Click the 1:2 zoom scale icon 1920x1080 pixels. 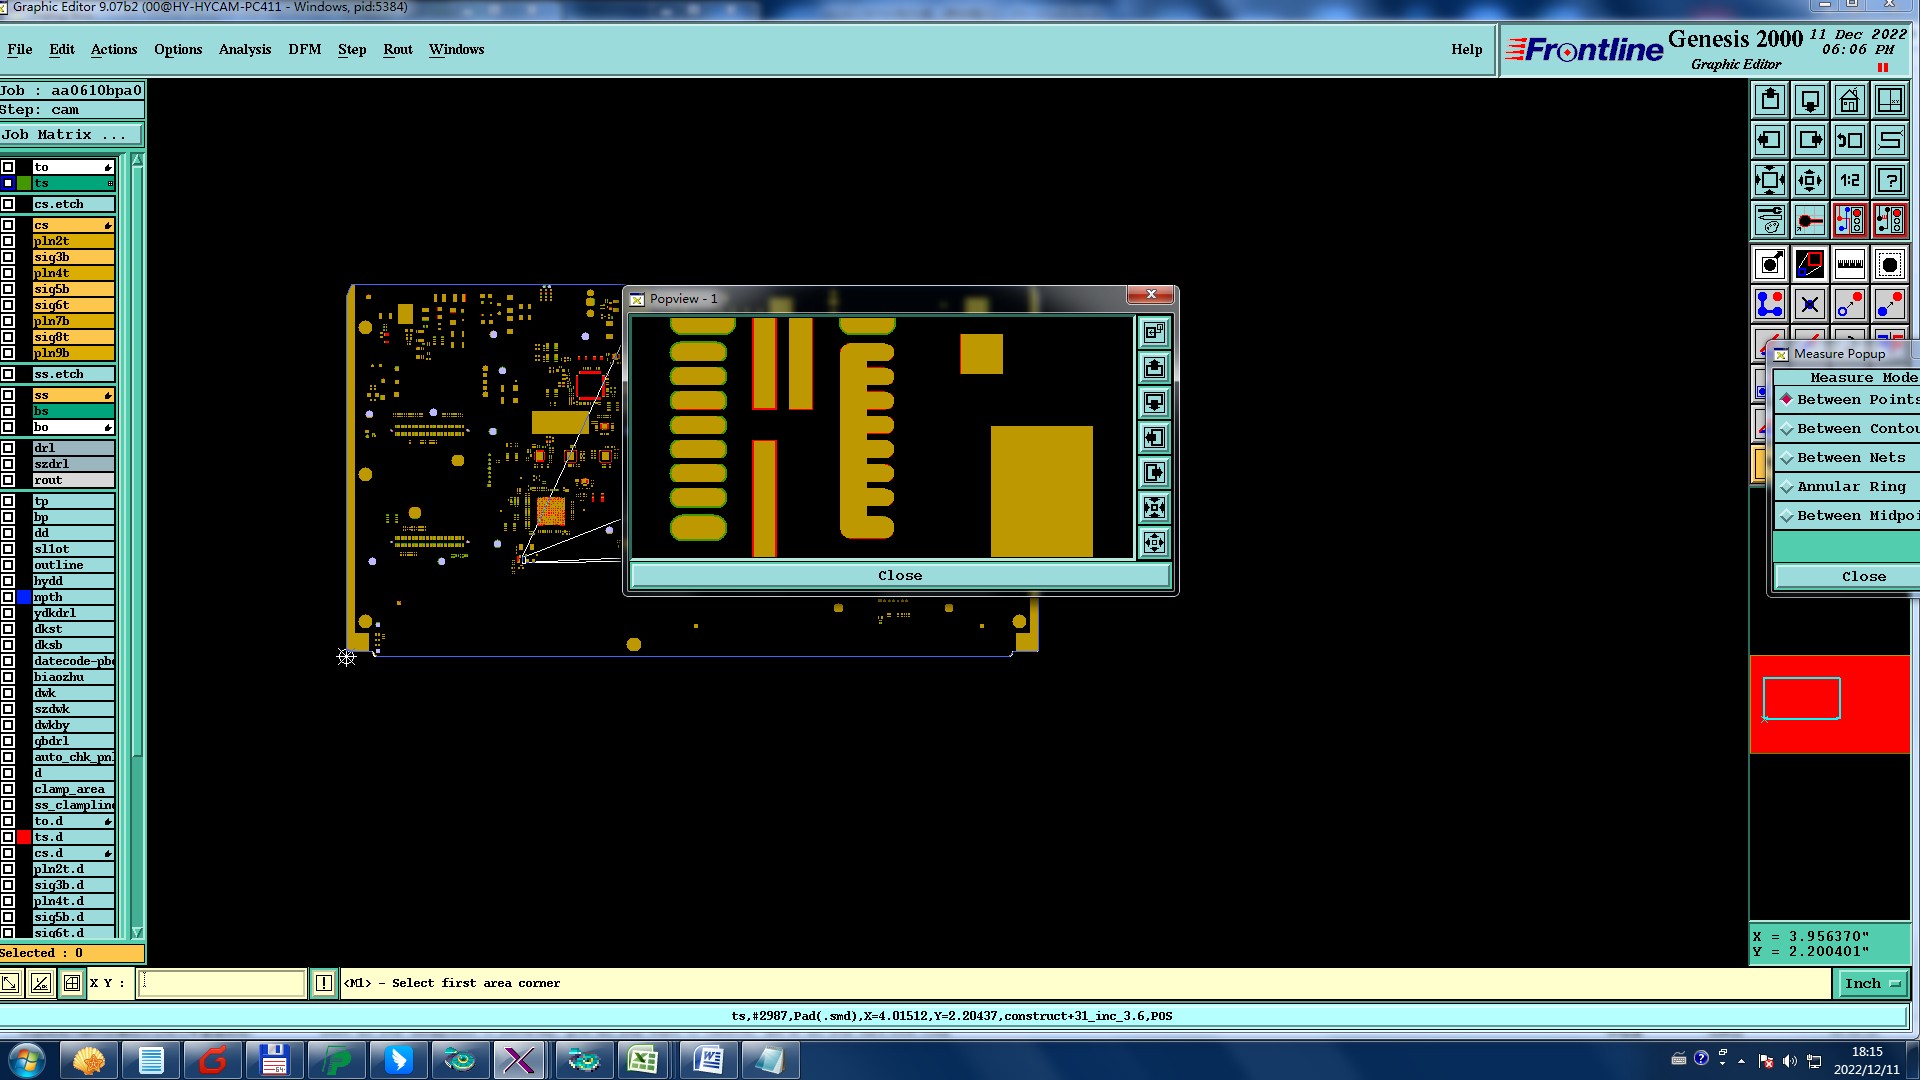tap(1849, 180)
